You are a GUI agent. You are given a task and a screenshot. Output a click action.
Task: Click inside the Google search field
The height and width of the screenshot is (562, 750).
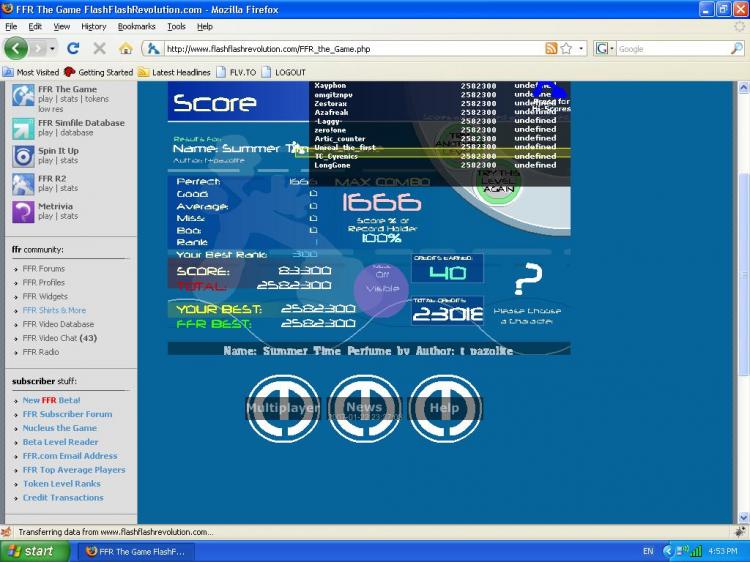672,49
